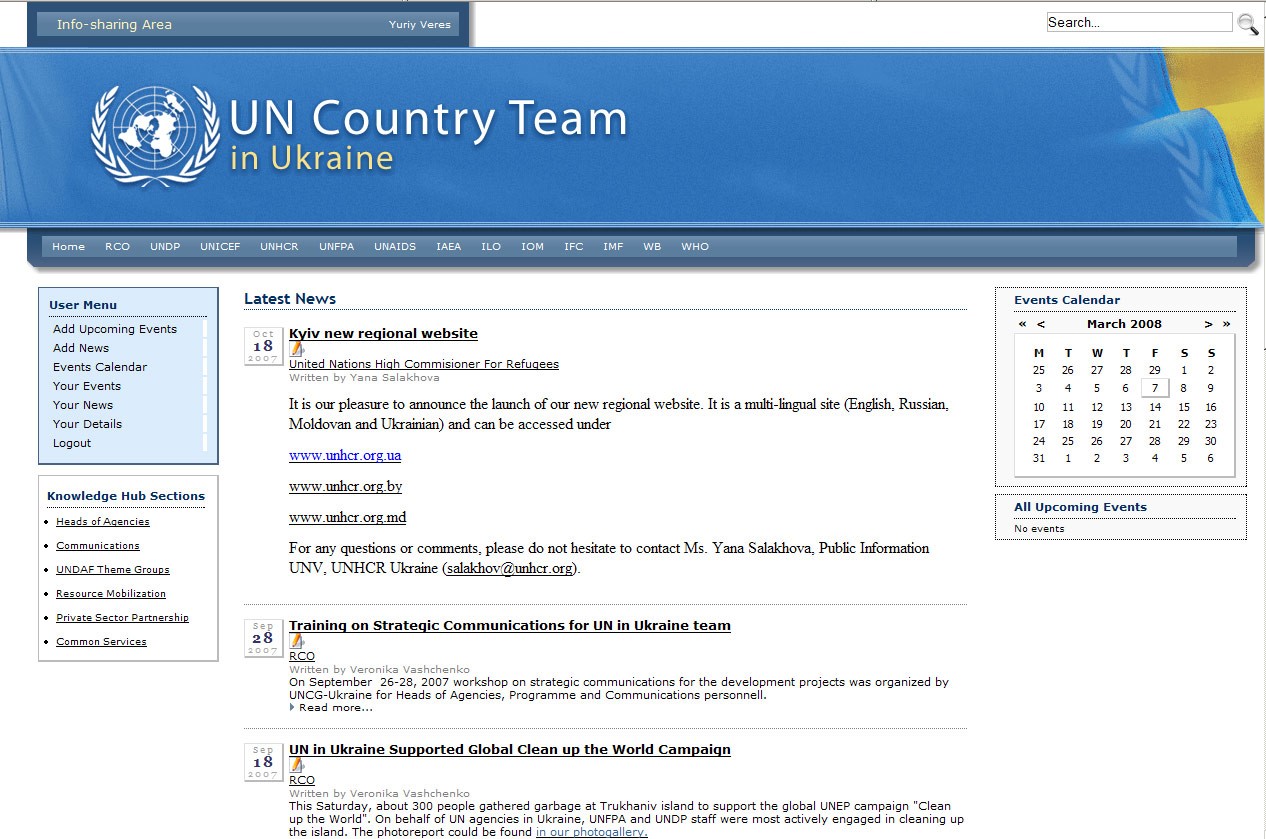Click the UN emblem logo
The height and width of the screenshot is (839, 1266).
(155, 135)
